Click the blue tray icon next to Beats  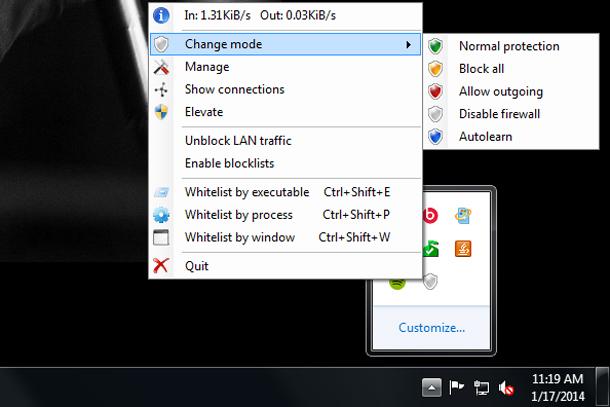(463, 216)
